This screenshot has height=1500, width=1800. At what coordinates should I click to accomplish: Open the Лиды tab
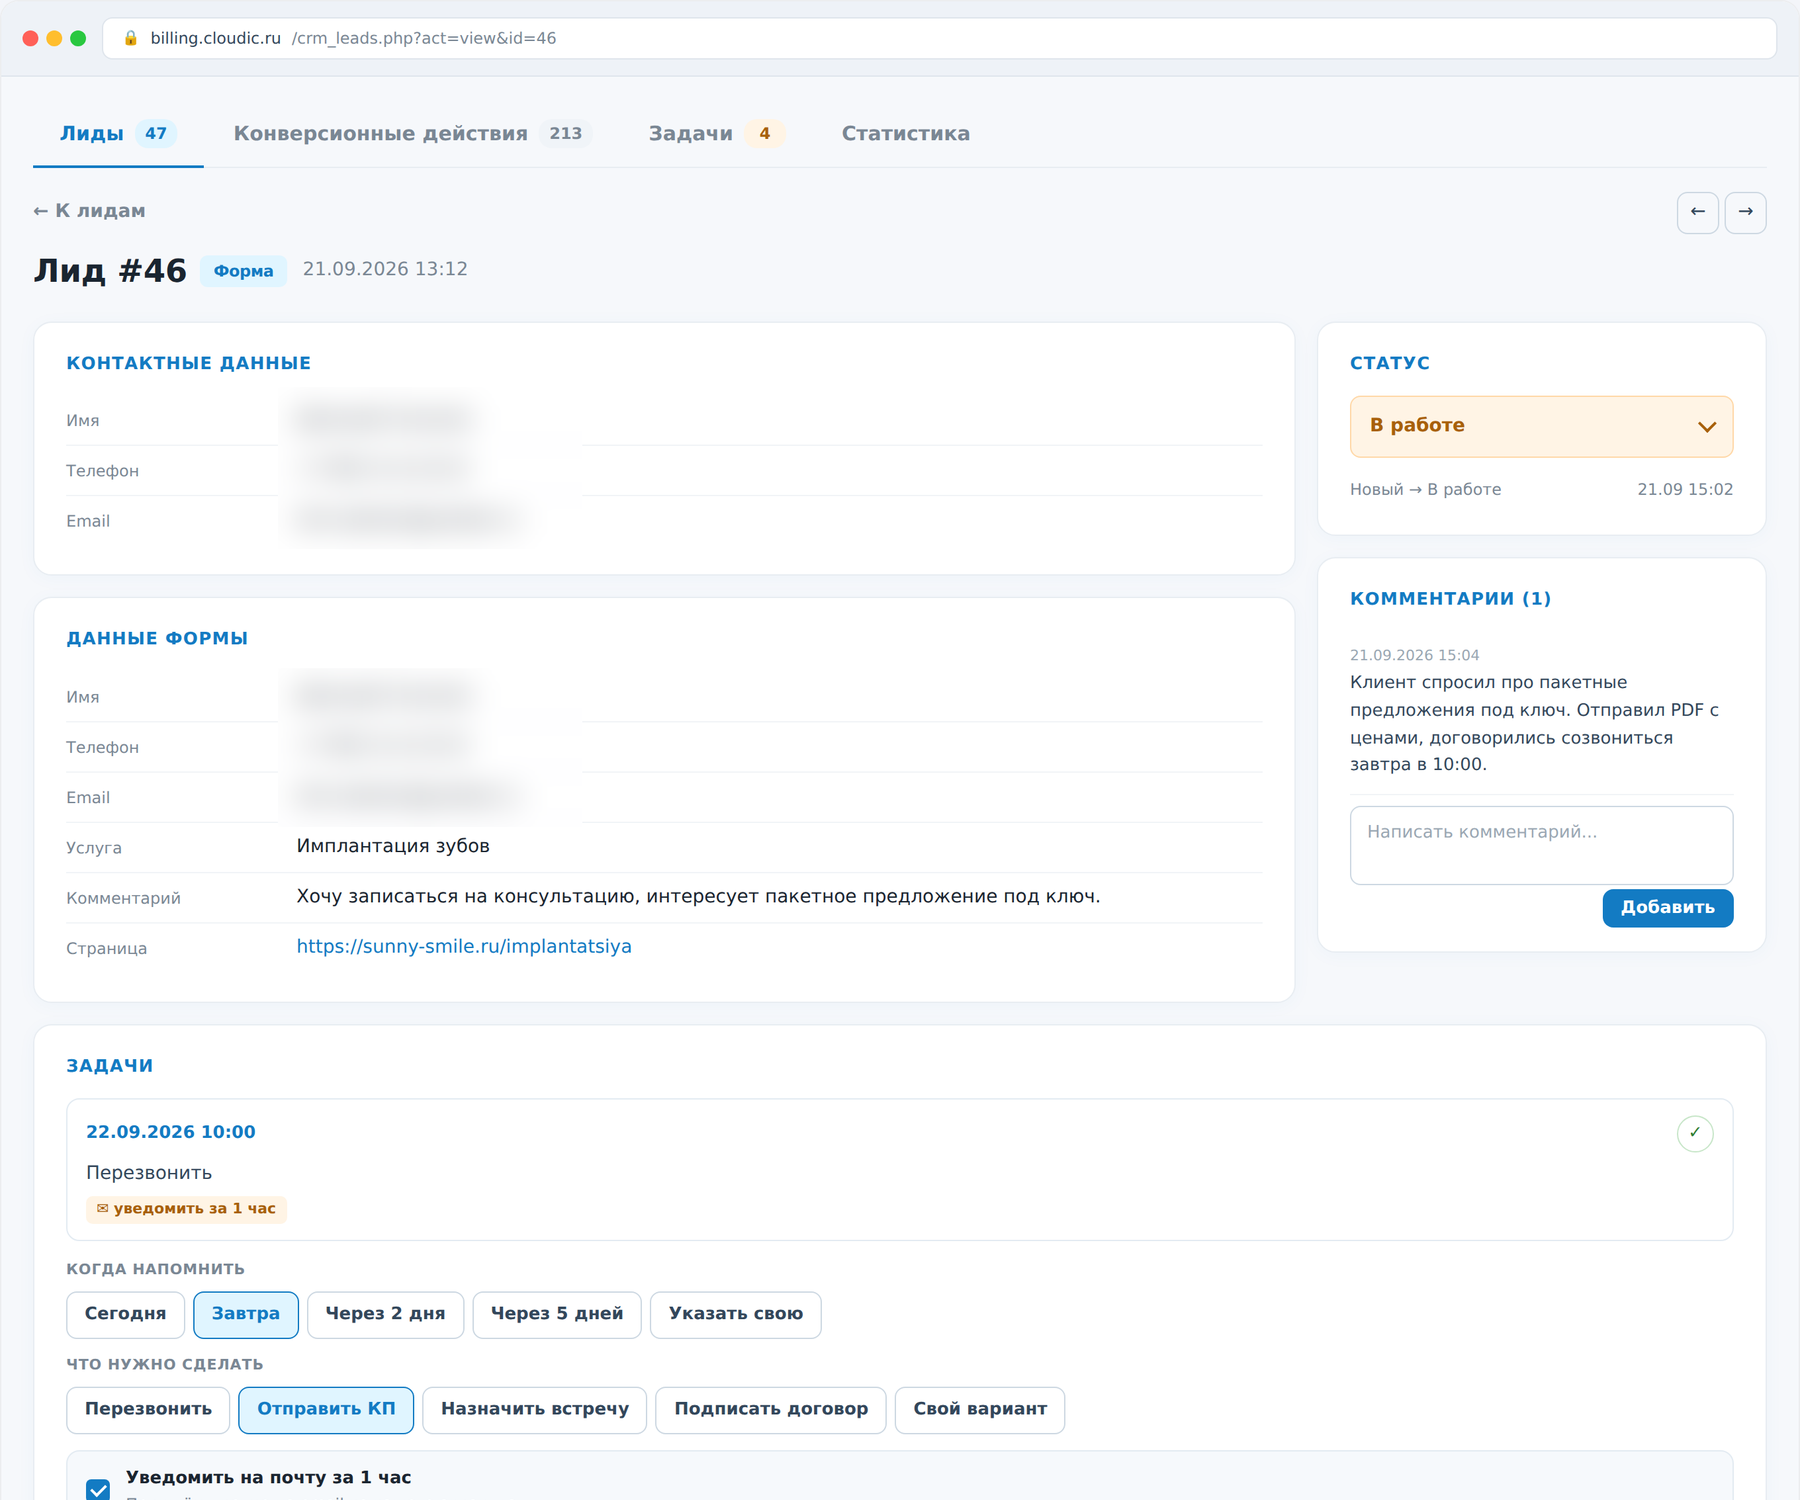click(118, 134)
